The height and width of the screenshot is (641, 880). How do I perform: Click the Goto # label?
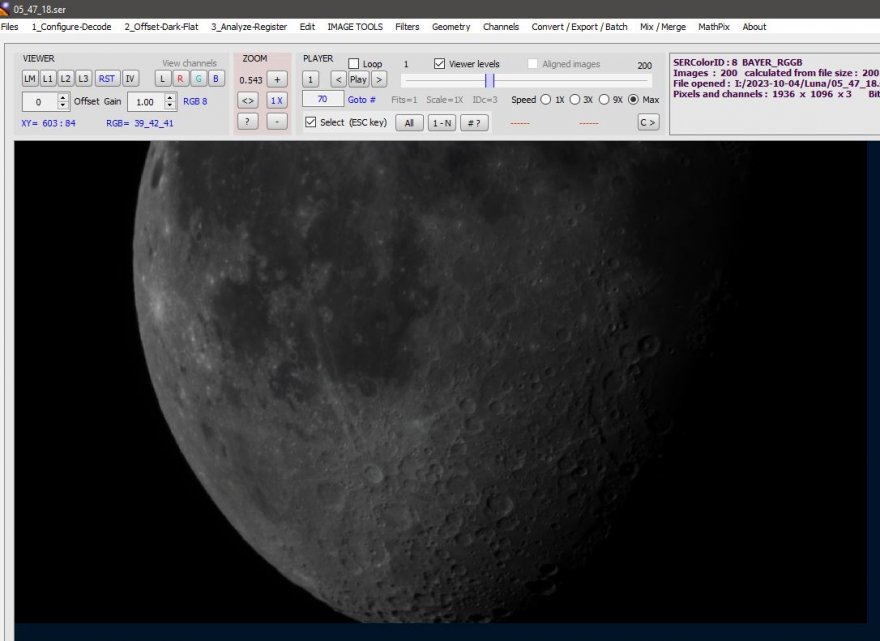tap(361, 99)
